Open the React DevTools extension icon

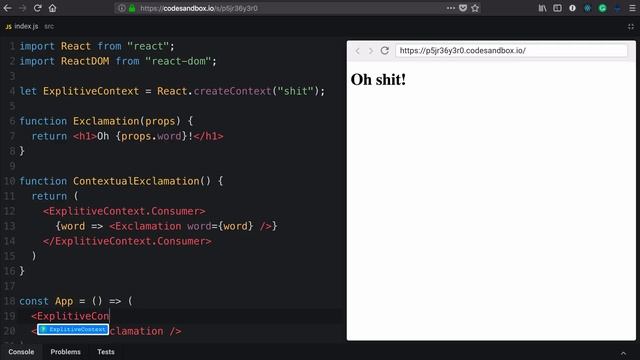587,8
